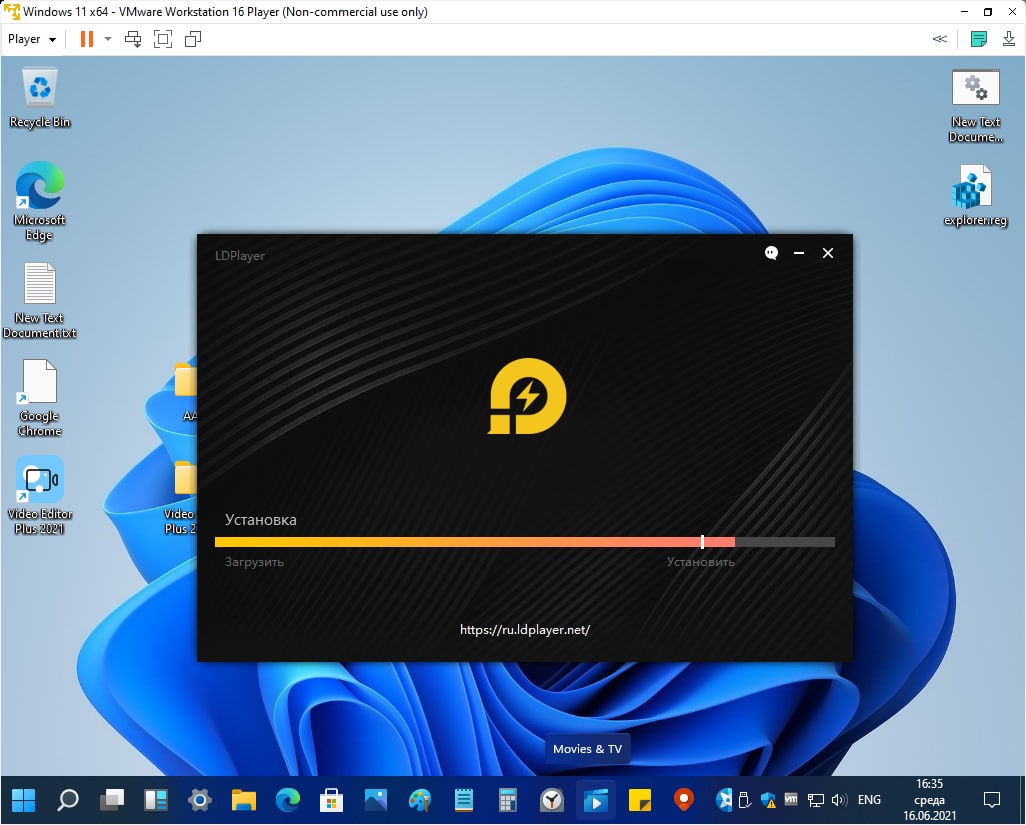Launch Microsoft Edge from taskbar
The image size is (1026, 825).
[287, 799]
